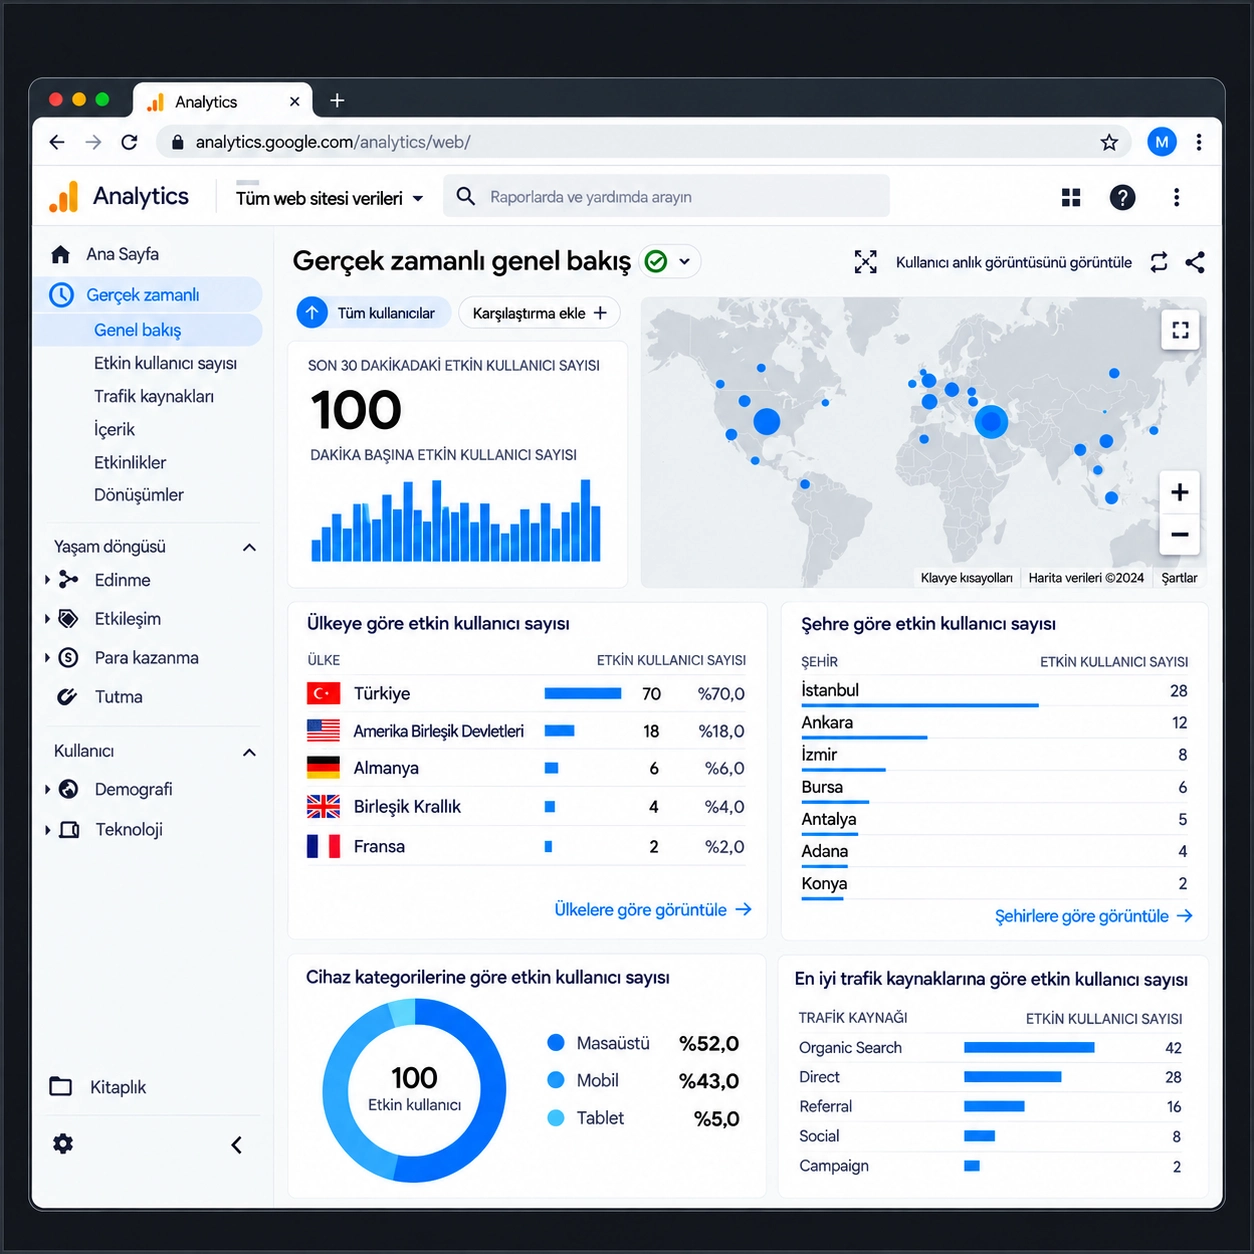Click the browser back arrow
The image size is (1254, 1254).
tap(57, 142)
